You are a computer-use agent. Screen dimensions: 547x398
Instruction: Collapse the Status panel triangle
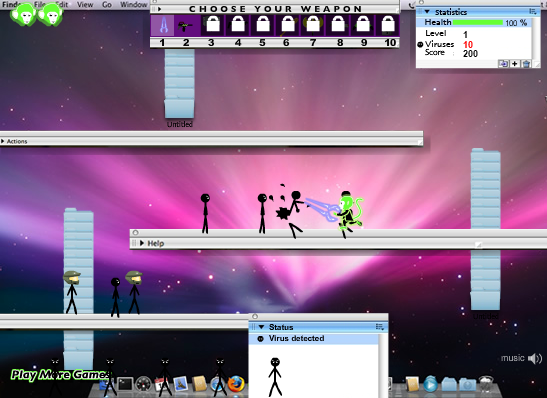[261, 327]
